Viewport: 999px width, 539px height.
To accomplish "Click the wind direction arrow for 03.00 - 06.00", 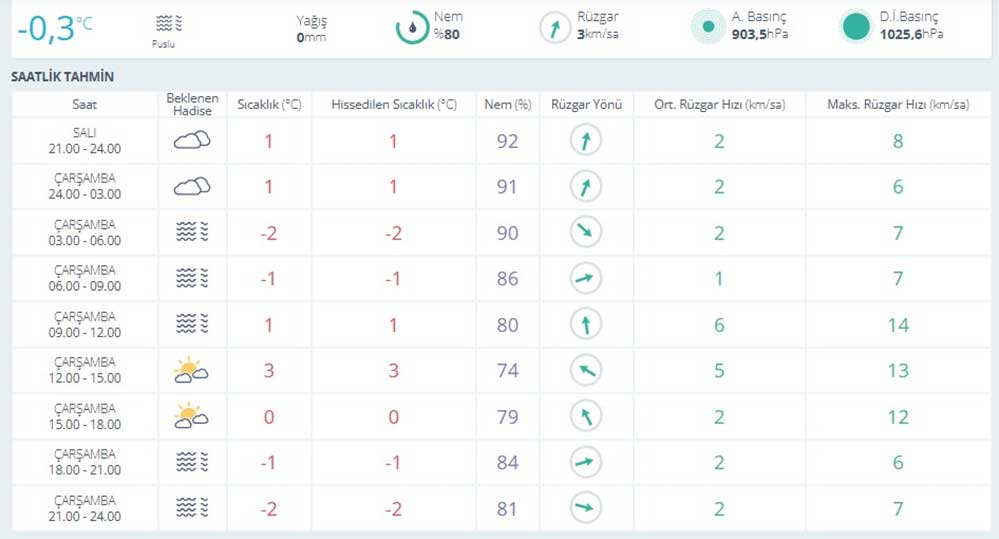I will click(586, 233).
